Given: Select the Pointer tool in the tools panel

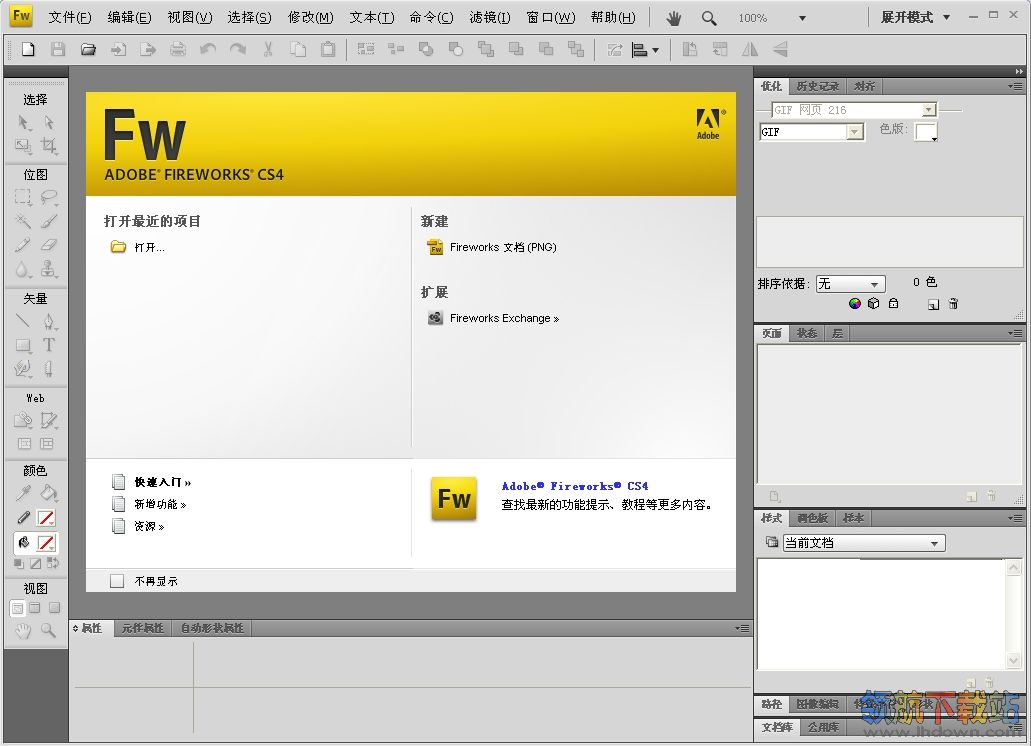Looking at the screenshot, I should tap(24, 123).
